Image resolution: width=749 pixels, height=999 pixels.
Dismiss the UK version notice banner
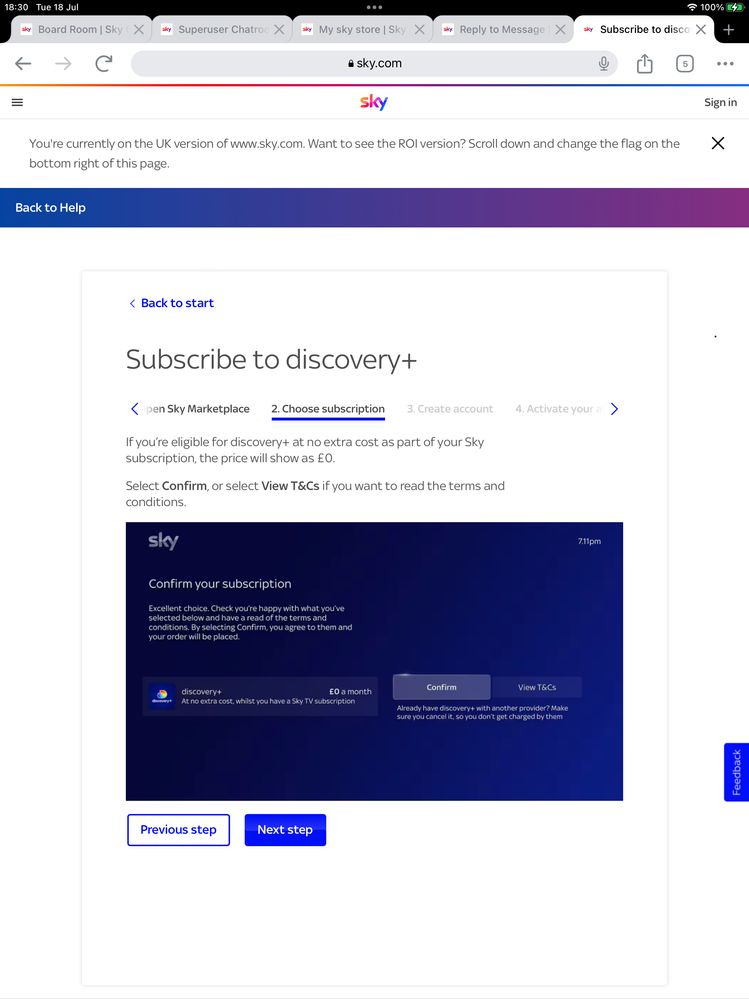(x=717, y=143)
